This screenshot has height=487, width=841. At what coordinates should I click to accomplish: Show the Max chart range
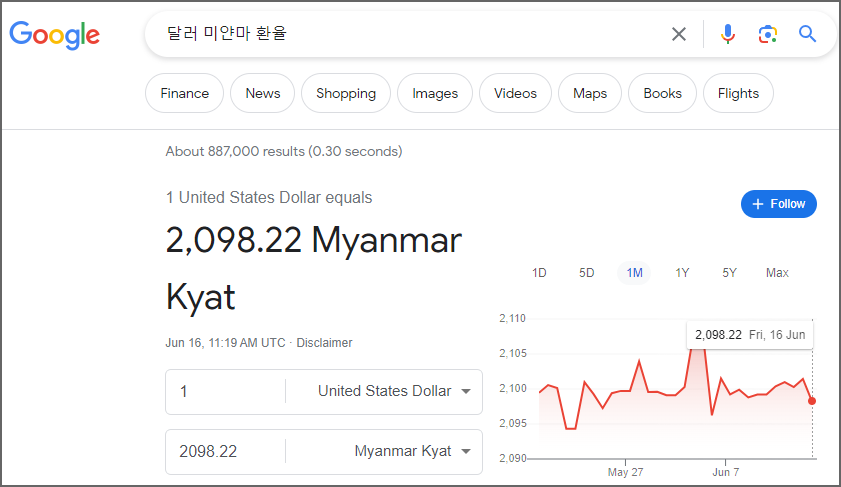tap(777, 273)
